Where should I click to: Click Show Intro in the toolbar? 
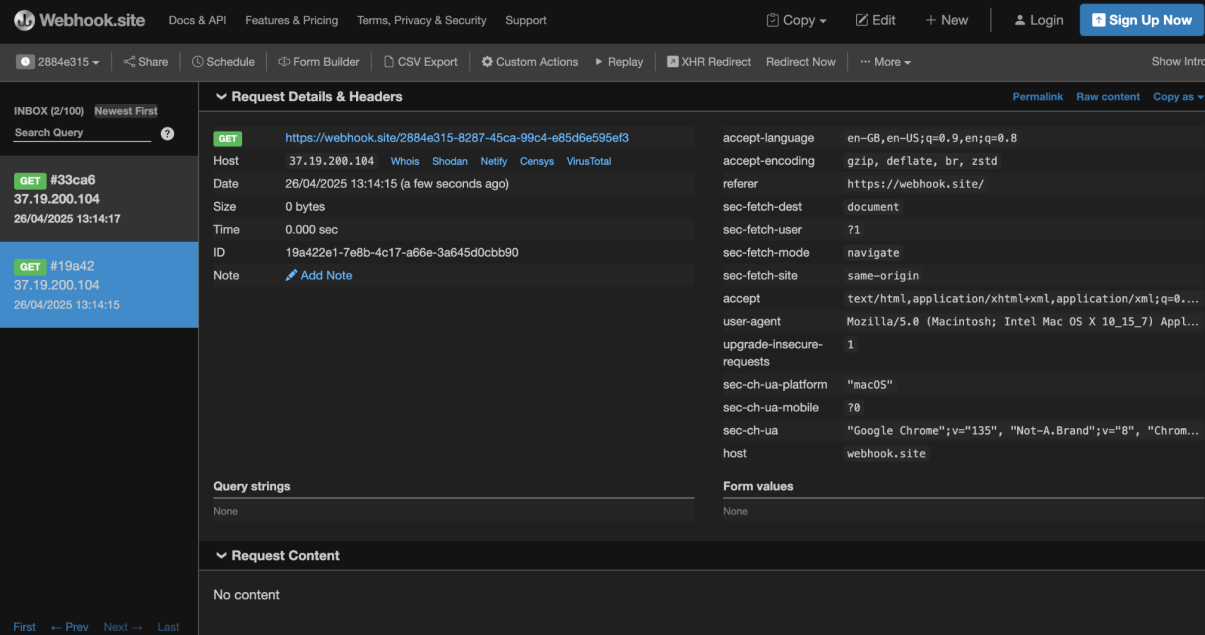pos(1178,62)
